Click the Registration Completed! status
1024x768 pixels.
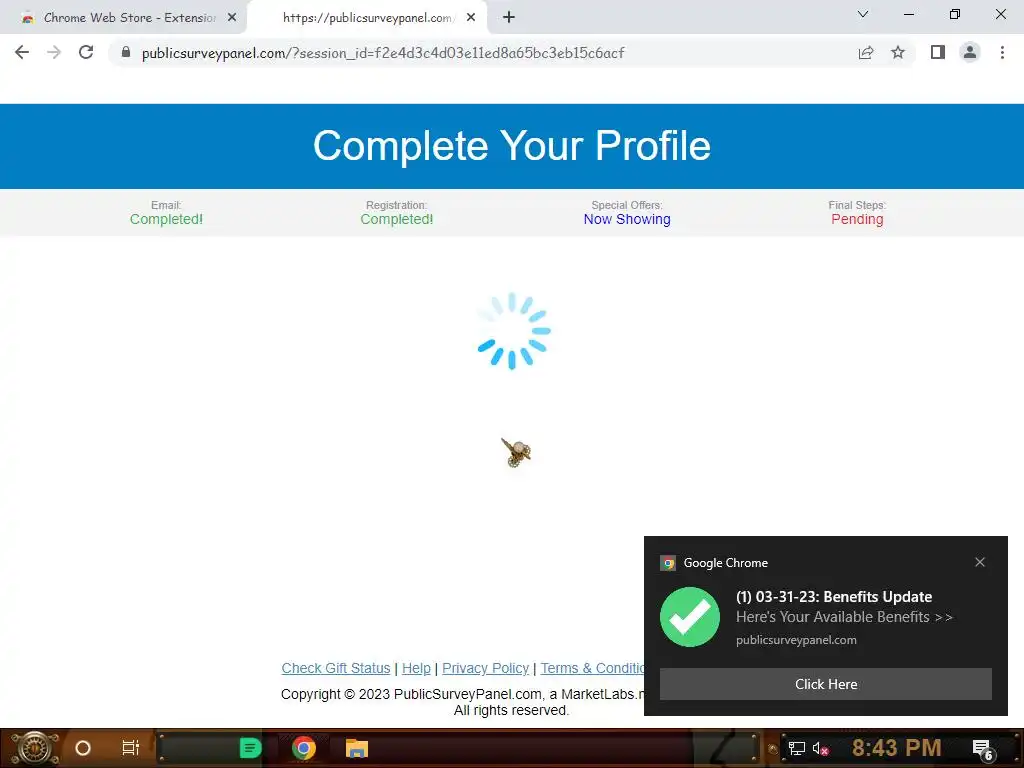(x=396, y=213)
